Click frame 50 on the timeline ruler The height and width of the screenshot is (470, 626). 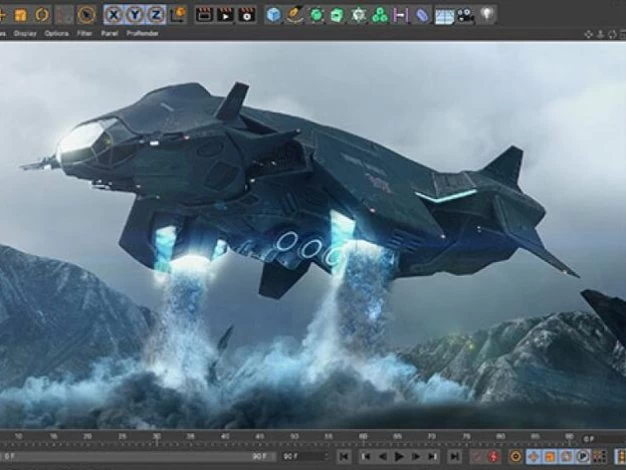293,437
